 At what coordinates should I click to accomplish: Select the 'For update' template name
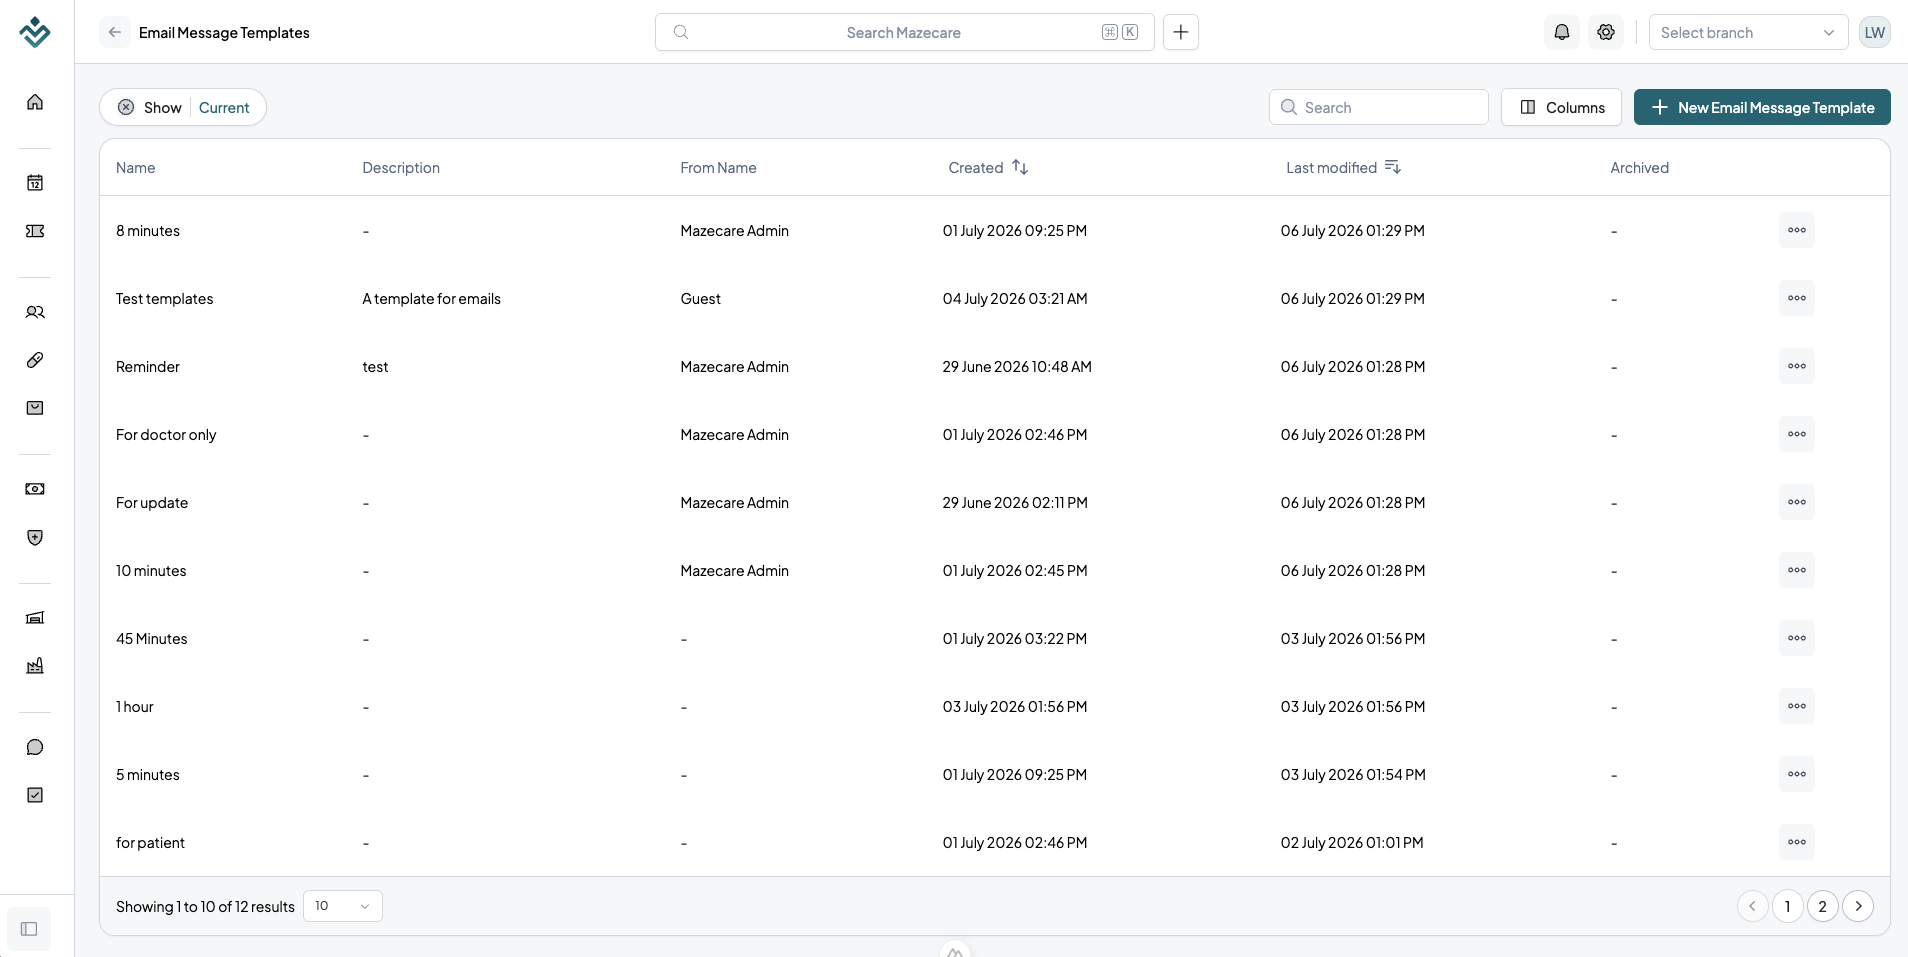click(152, 503)
